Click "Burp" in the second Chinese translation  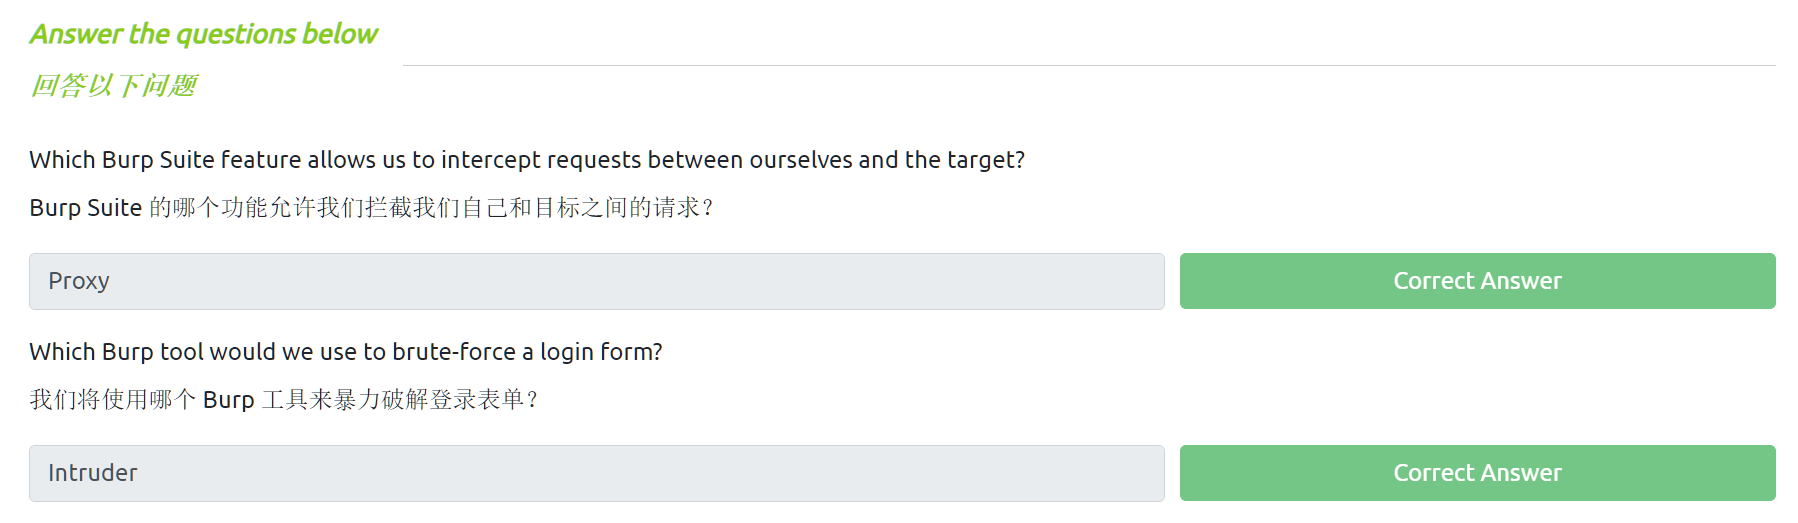point(228,400)
